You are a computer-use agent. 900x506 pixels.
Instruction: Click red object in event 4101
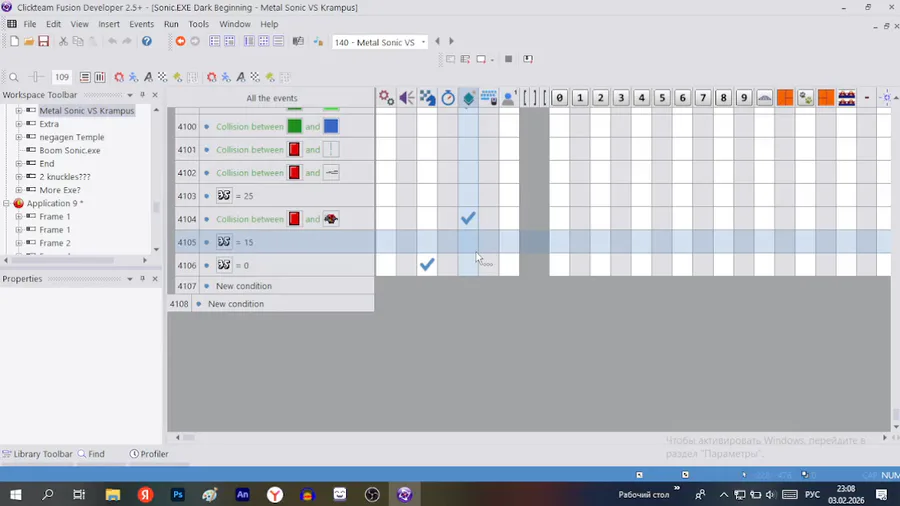[x=294, y=150]
